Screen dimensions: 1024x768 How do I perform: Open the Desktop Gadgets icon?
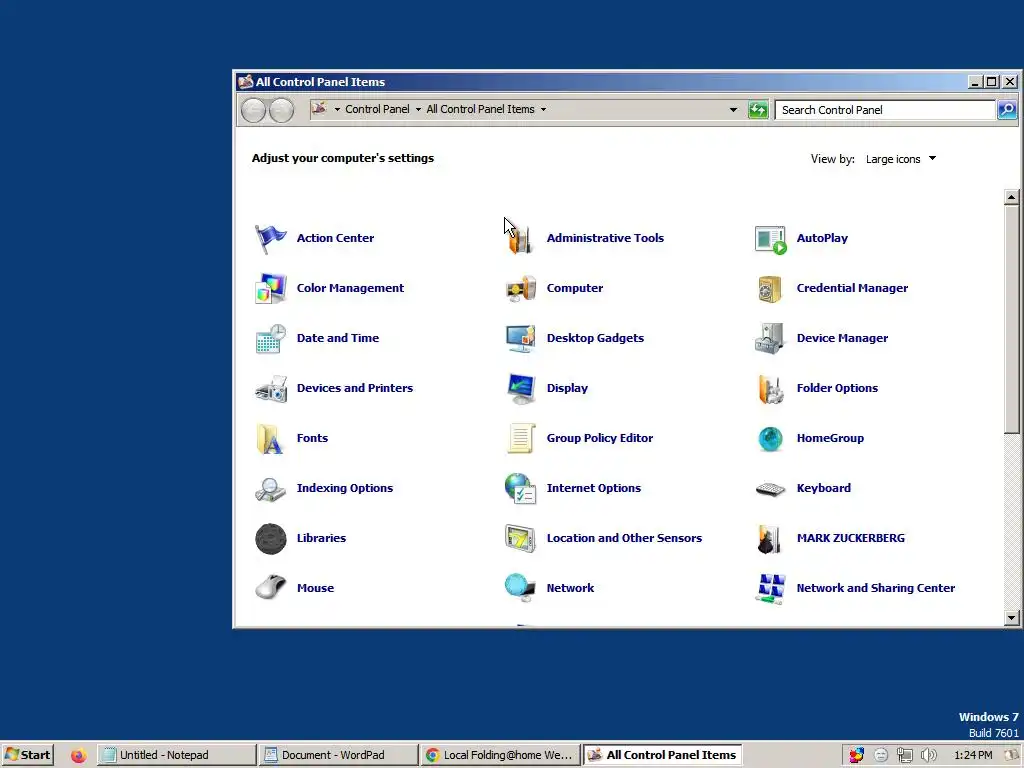(520, 338)
